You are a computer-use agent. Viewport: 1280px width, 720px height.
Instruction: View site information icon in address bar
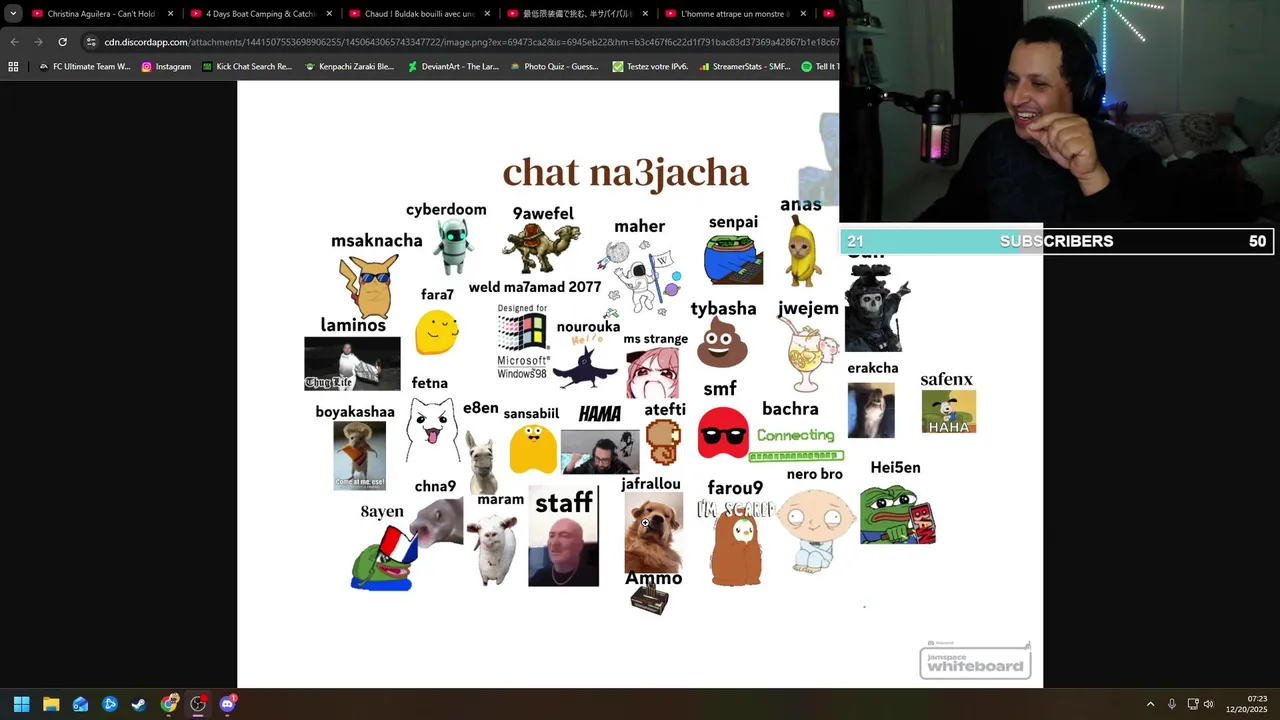click(91, 42)
